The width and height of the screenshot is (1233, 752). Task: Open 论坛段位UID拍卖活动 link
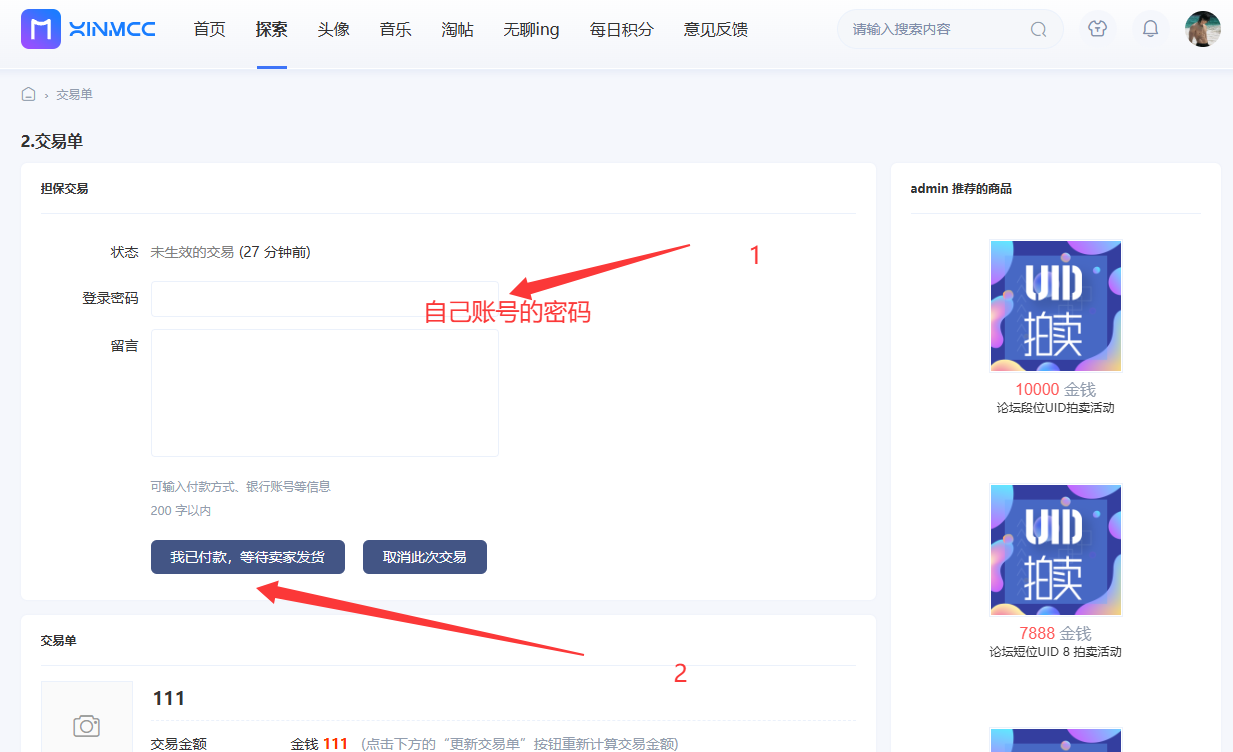(1055, 408)
